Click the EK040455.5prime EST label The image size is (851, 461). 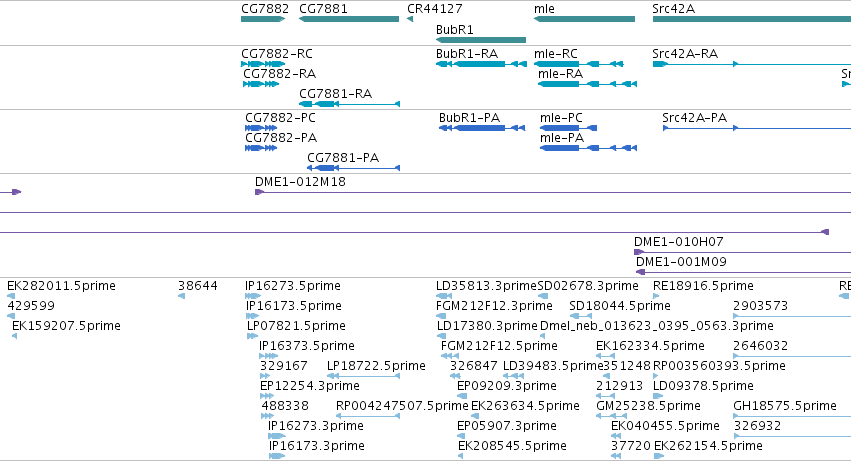coord(665,426)
